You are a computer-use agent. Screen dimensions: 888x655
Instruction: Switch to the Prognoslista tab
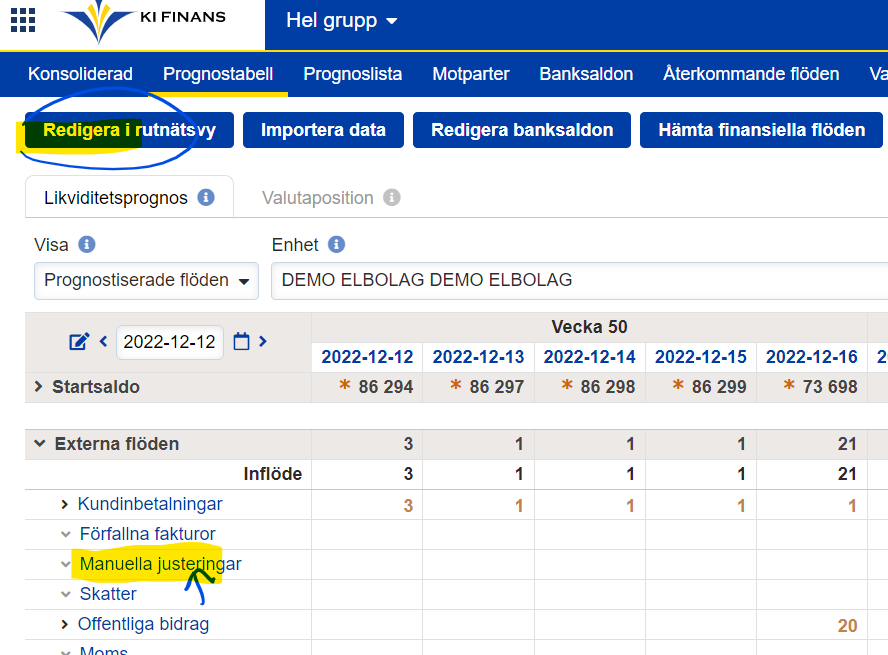click(352, 74)
